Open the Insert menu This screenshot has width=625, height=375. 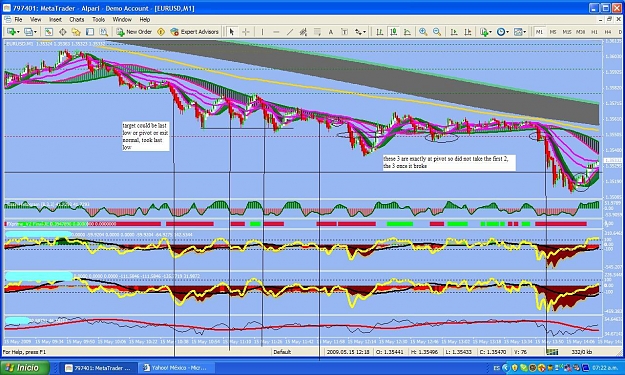[x=55, y=20]
